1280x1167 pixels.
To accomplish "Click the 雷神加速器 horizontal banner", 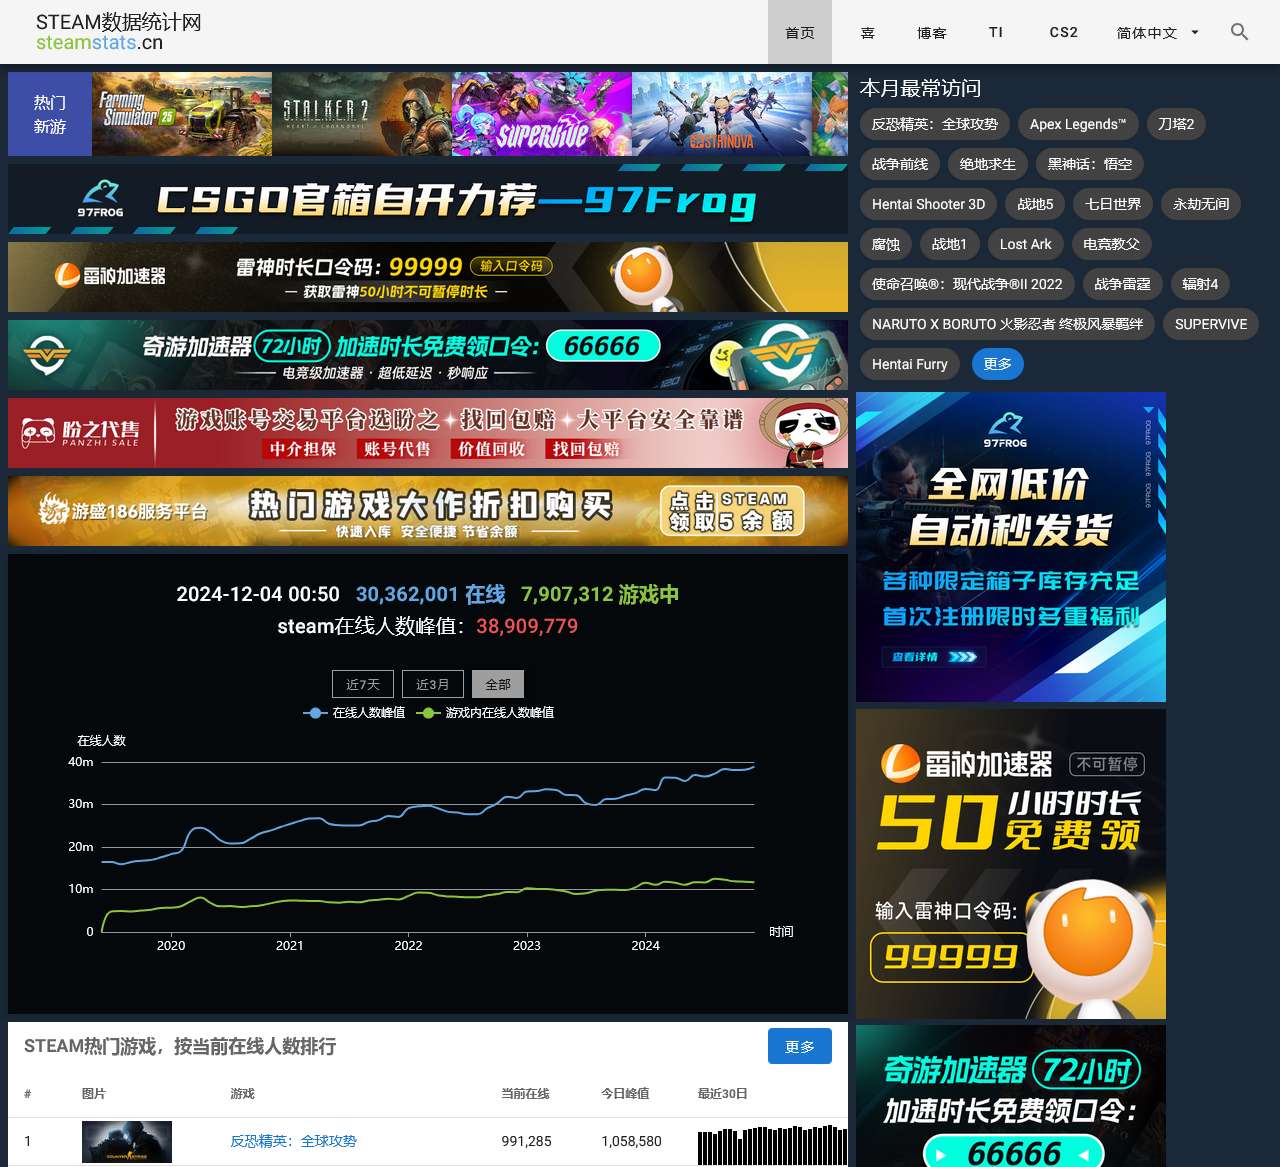I will [x=428, y=277].
